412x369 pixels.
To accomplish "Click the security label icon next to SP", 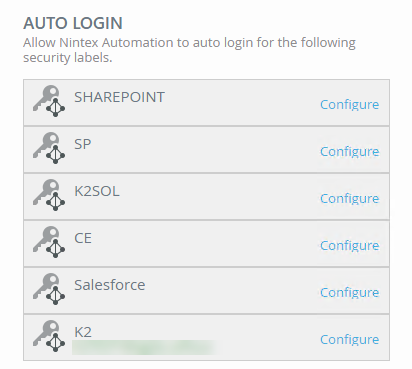I will [49, 148].
